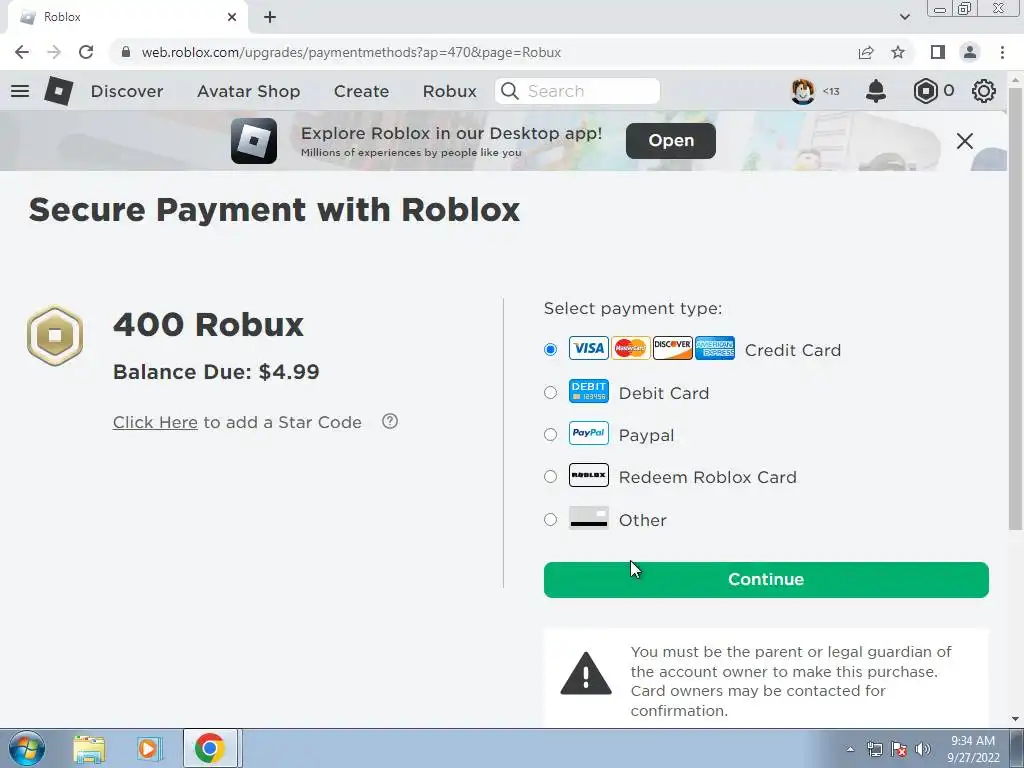1024x768 pixels.
Task: Open the Robux menu item
Action: 449,91
